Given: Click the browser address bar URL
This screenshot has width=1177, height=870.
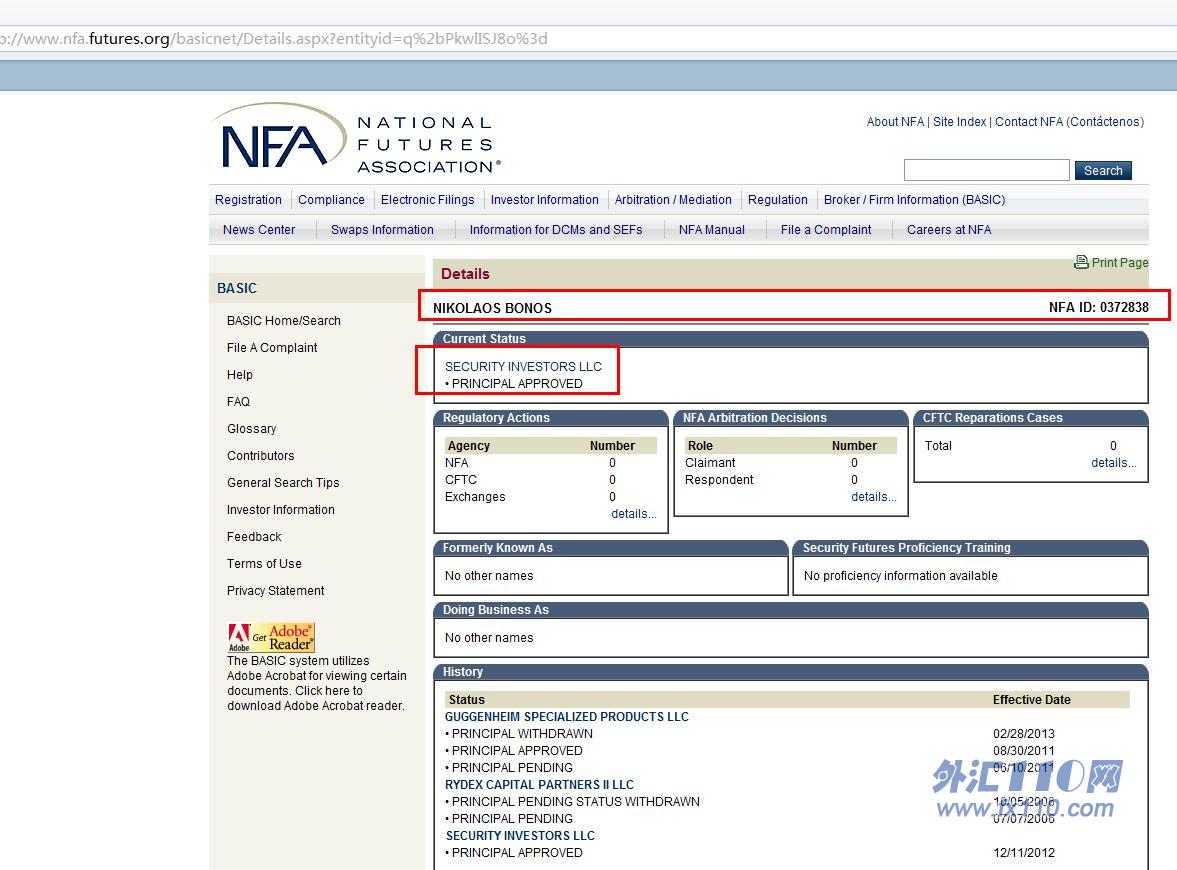Looking at the screenshot, I should (x=273, y=38).
